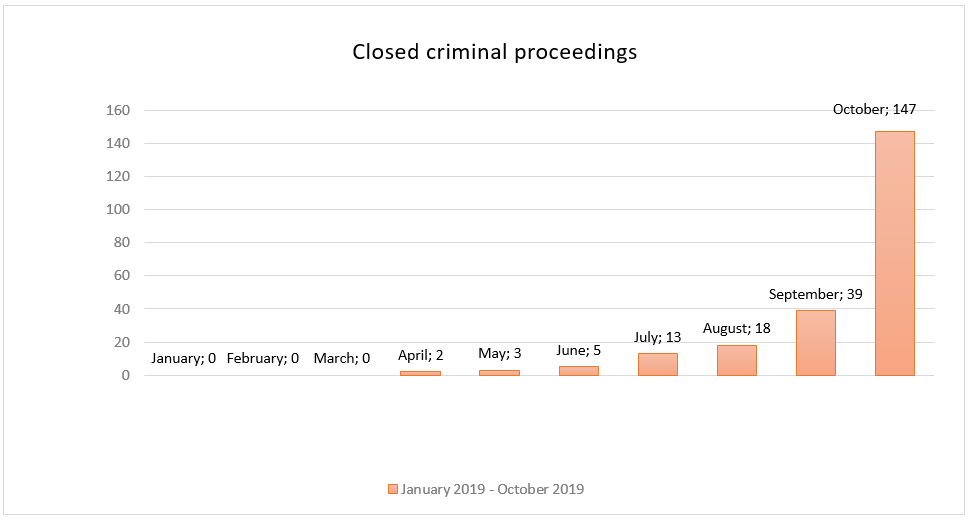Select the September bar
The height and width of the screenshot is (523, 971).
816,343
